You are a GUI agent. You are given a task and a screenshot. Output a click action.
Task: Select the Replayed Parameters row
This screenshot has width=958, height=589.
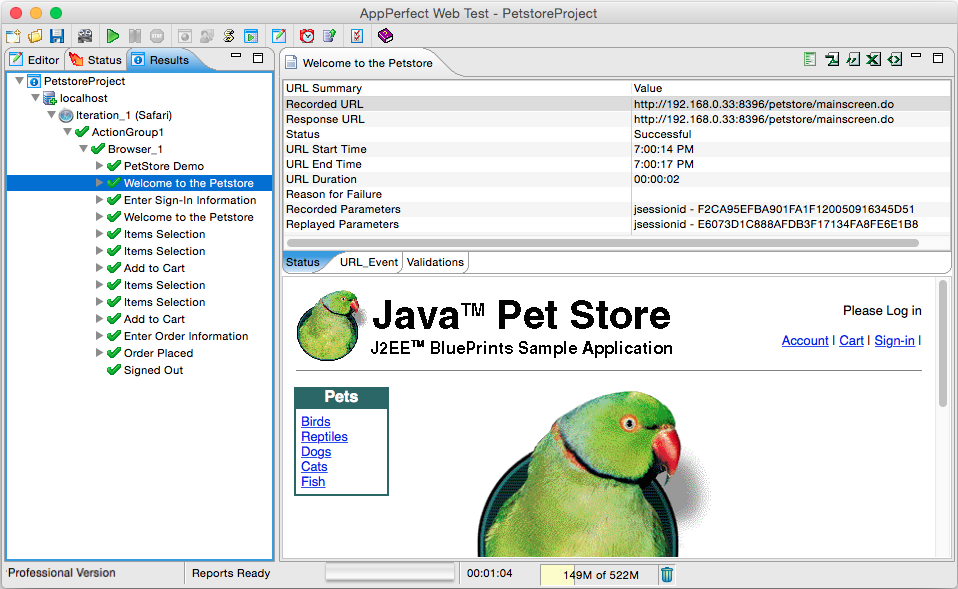pos(616,224)
